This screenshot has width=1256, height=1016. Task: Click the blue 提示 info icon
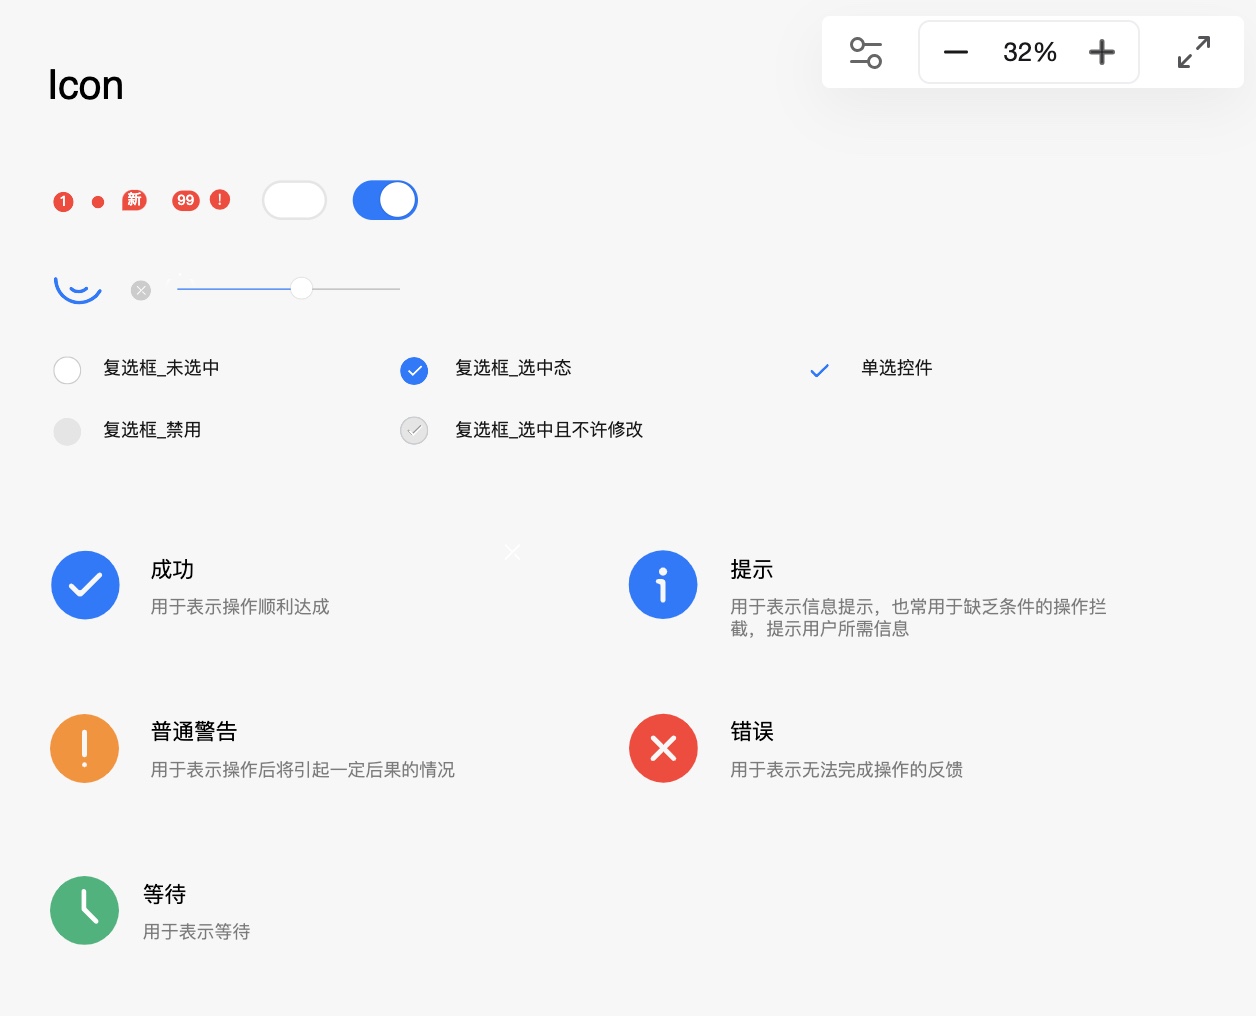coord(663,585)
